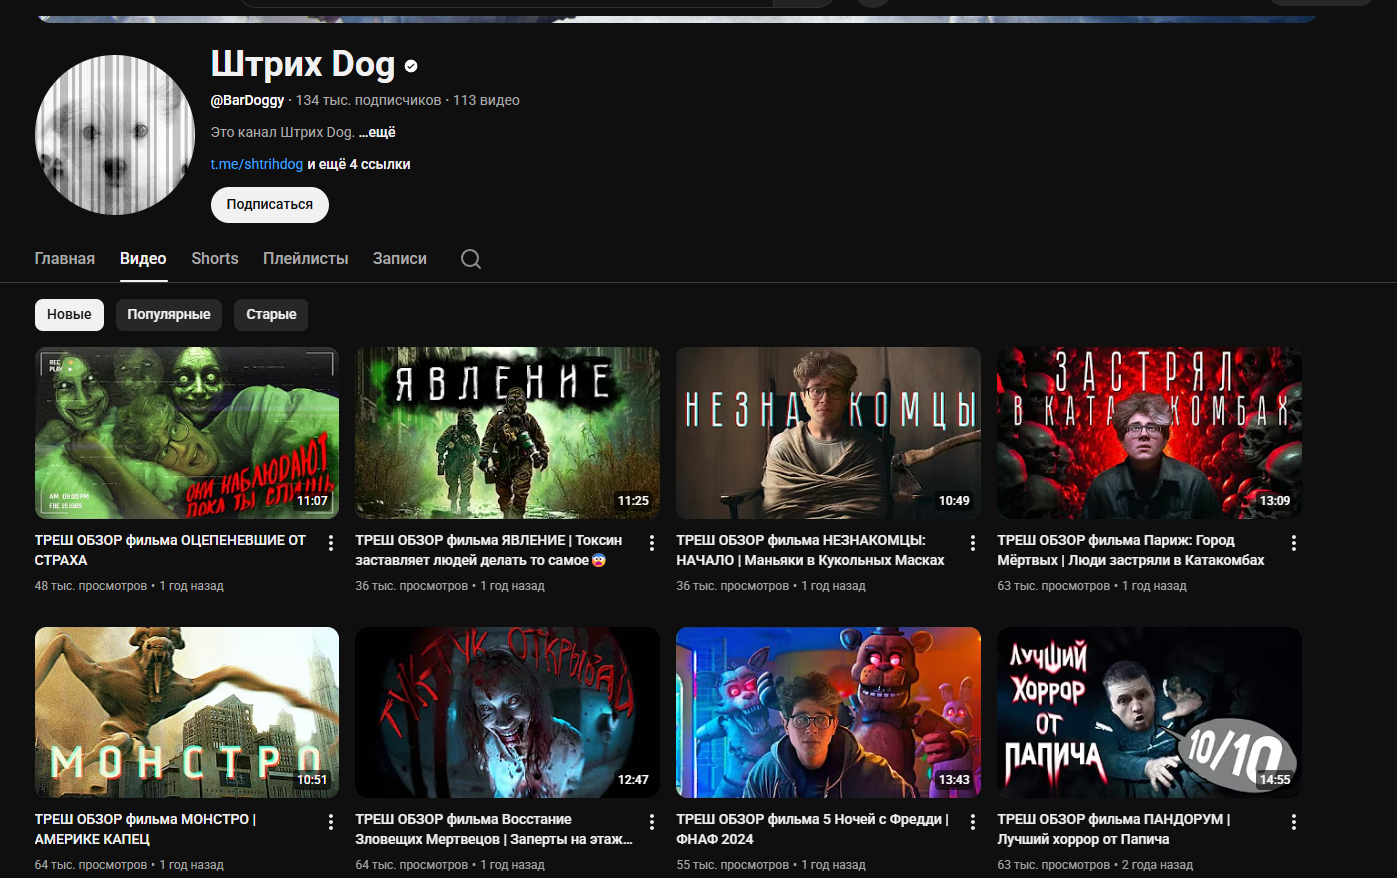Click the @BarDoggy channel handle

point(248,100)
